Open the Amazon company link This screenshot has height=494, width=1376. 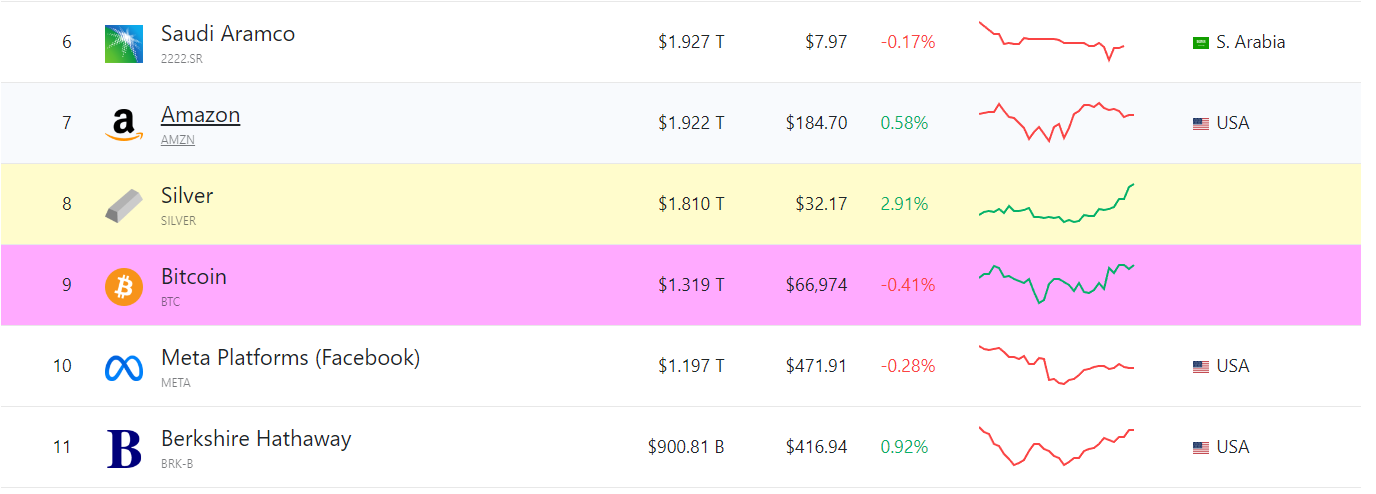click(x=200, y=115)
